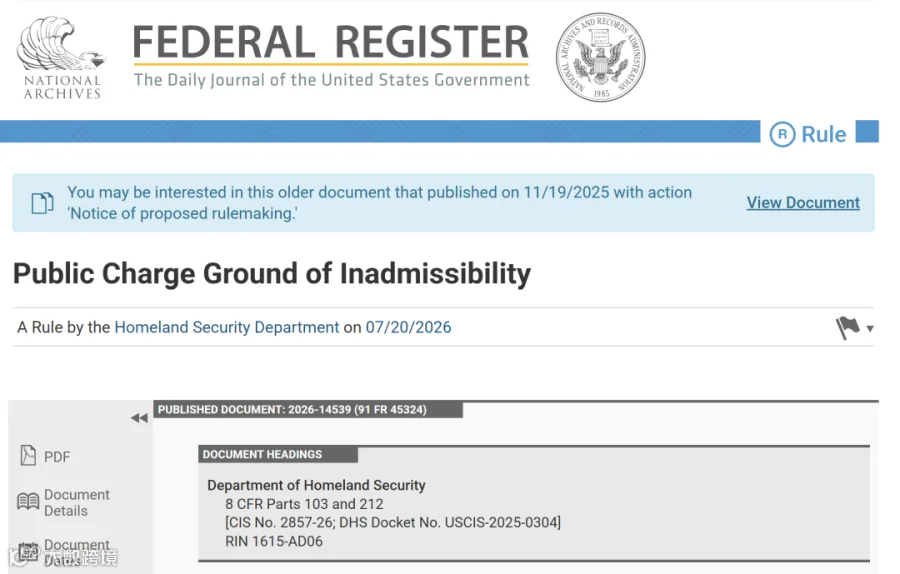The image size is (900, 574).
Task: Click the circled R Rule icon
Action: (782, 134)
